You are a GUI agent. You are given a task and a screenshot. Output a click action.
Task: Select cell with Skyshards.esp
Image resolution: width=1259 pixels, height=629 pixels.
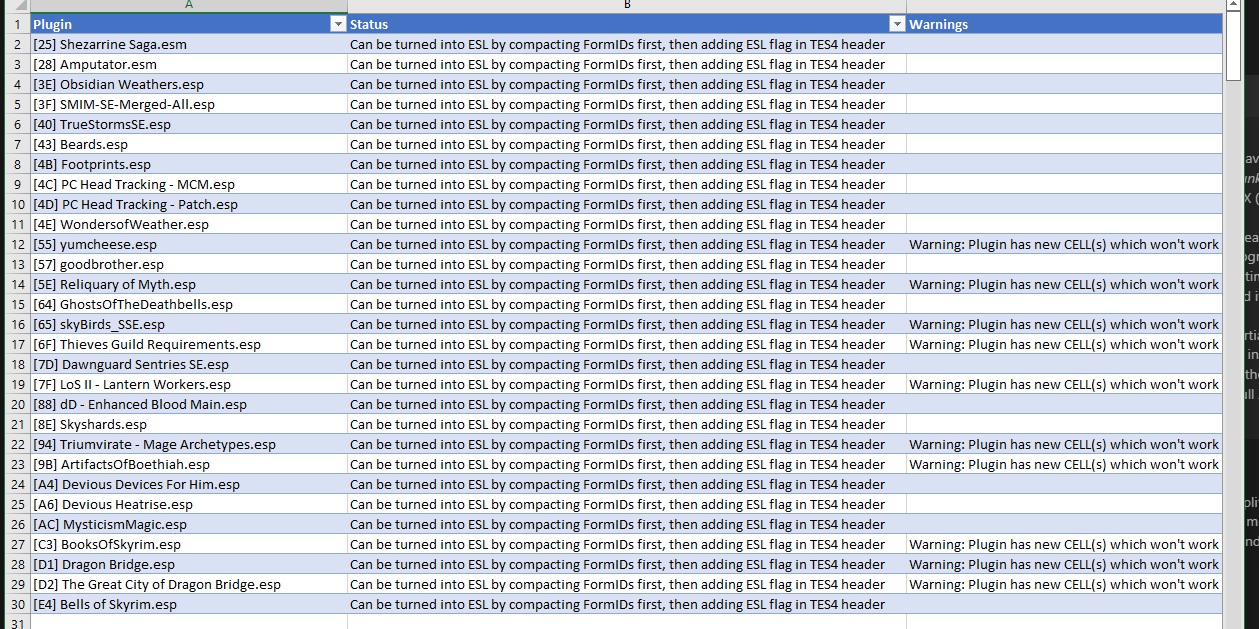[x=189, y=424]
